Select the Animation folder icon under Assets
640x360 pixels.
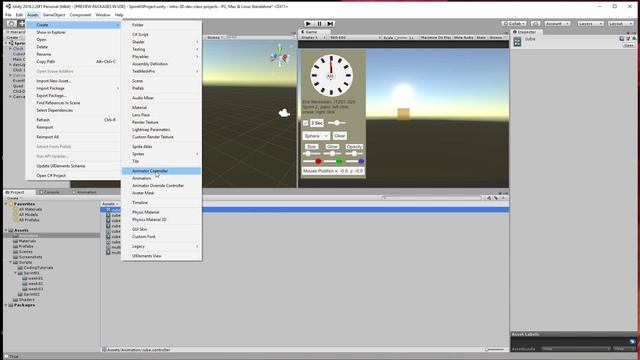click(x=16, y=236)
